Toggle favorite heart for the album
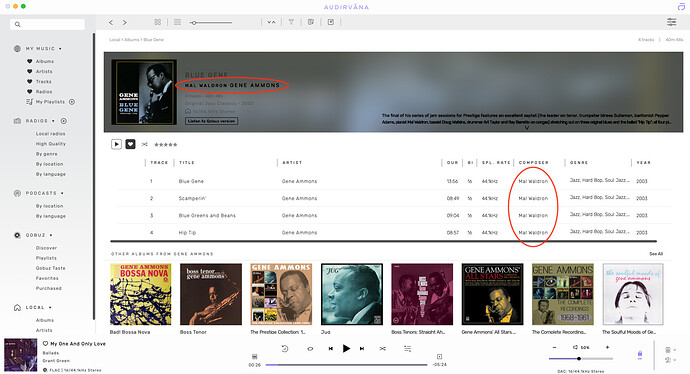The image size is (690, 374). [130, 144]
